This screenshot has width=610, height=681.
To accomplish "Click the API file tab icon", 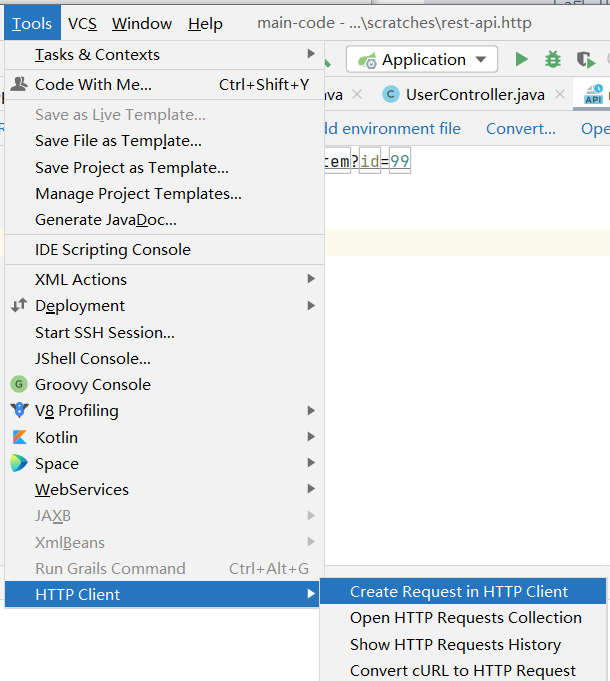I will click(594, 94).
